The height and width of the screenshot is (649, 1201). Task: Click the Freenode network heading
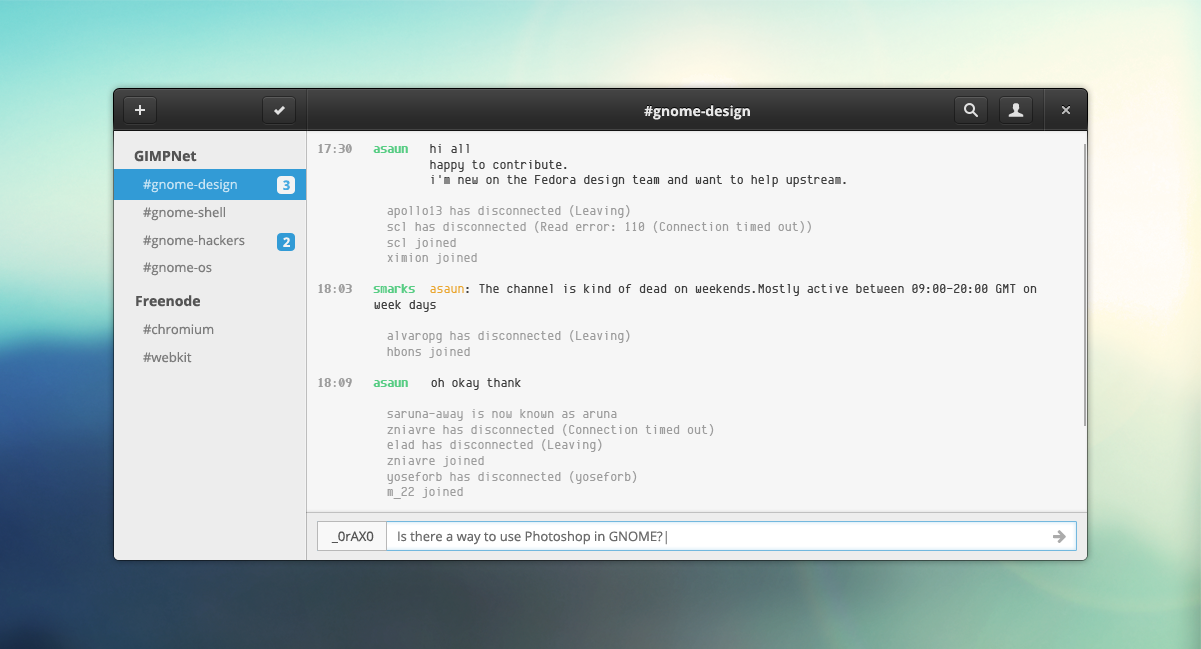click(168, 301)
